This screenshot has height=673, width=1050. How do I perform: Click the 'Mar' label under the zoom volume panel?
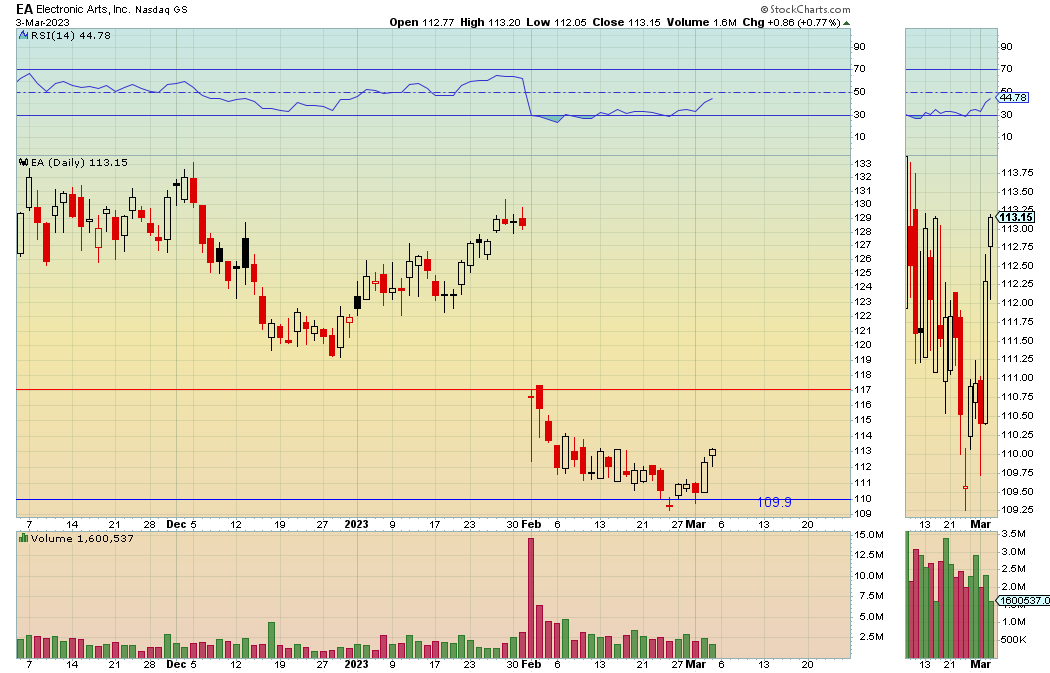coord(980,664)
